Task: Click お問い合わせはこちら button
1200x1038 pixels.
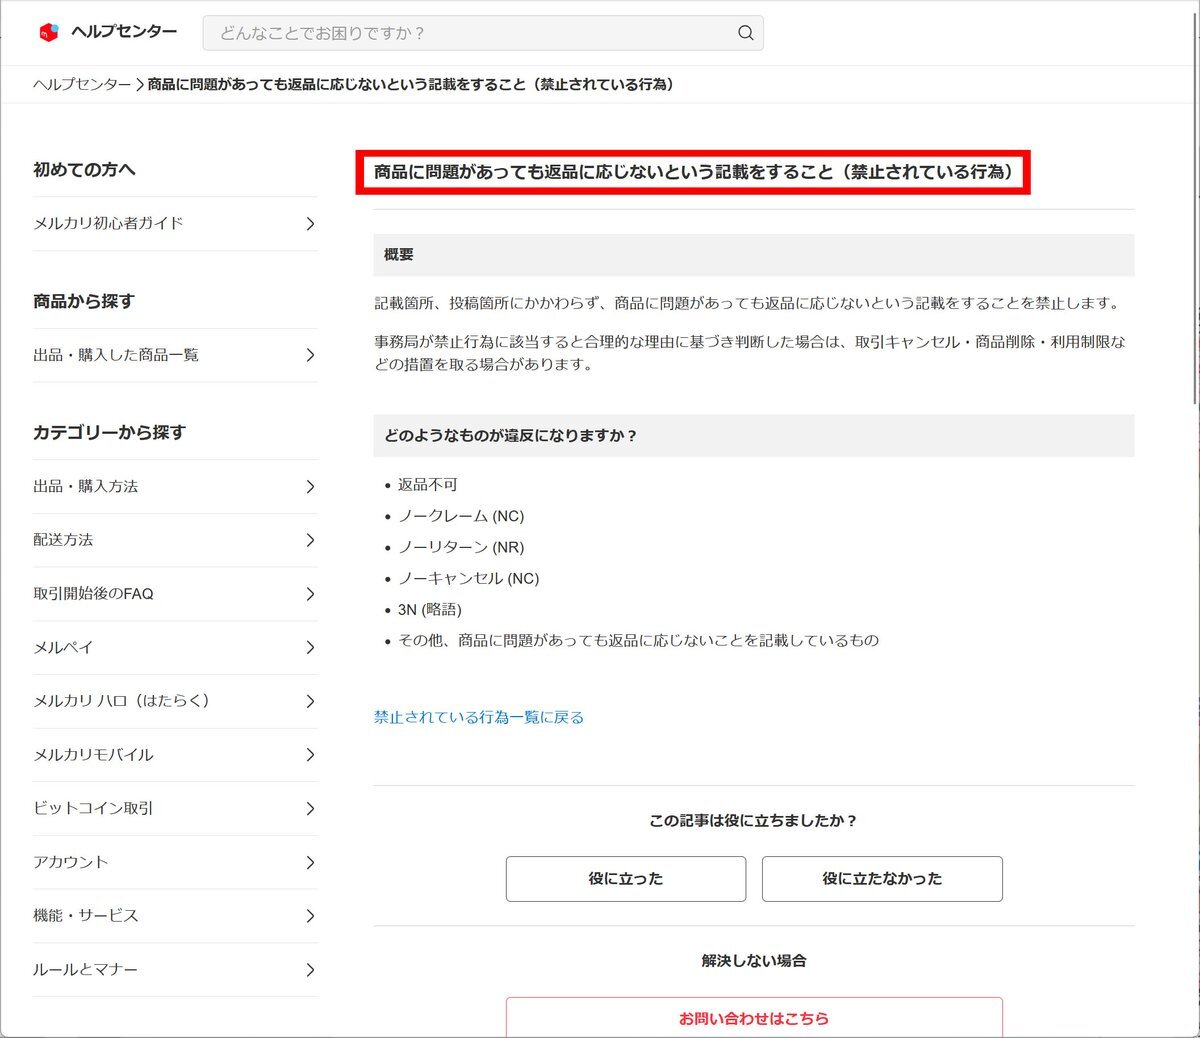Action: [x=754, y=1017]
